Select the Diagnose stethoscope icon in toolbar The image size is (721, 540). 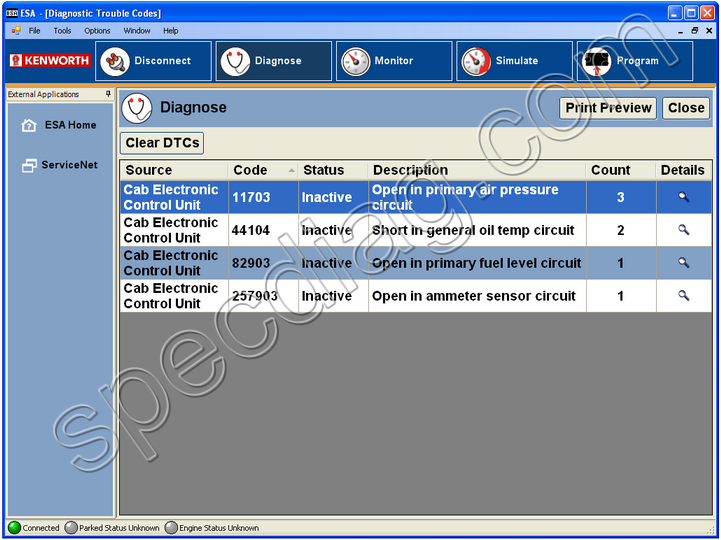(x=235, y=61)
